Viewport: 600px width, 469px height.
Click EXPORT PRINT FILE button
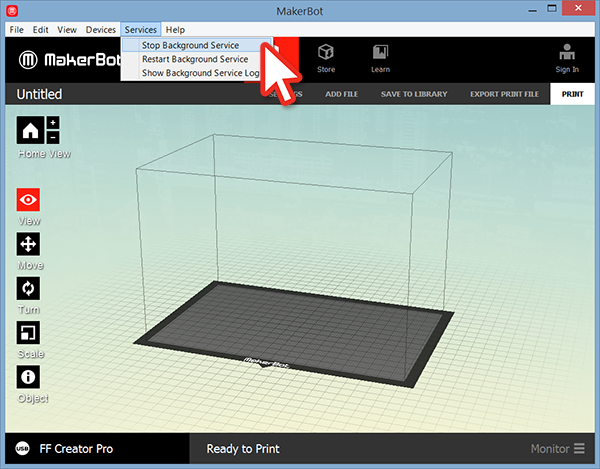click(x=504, y=94)
